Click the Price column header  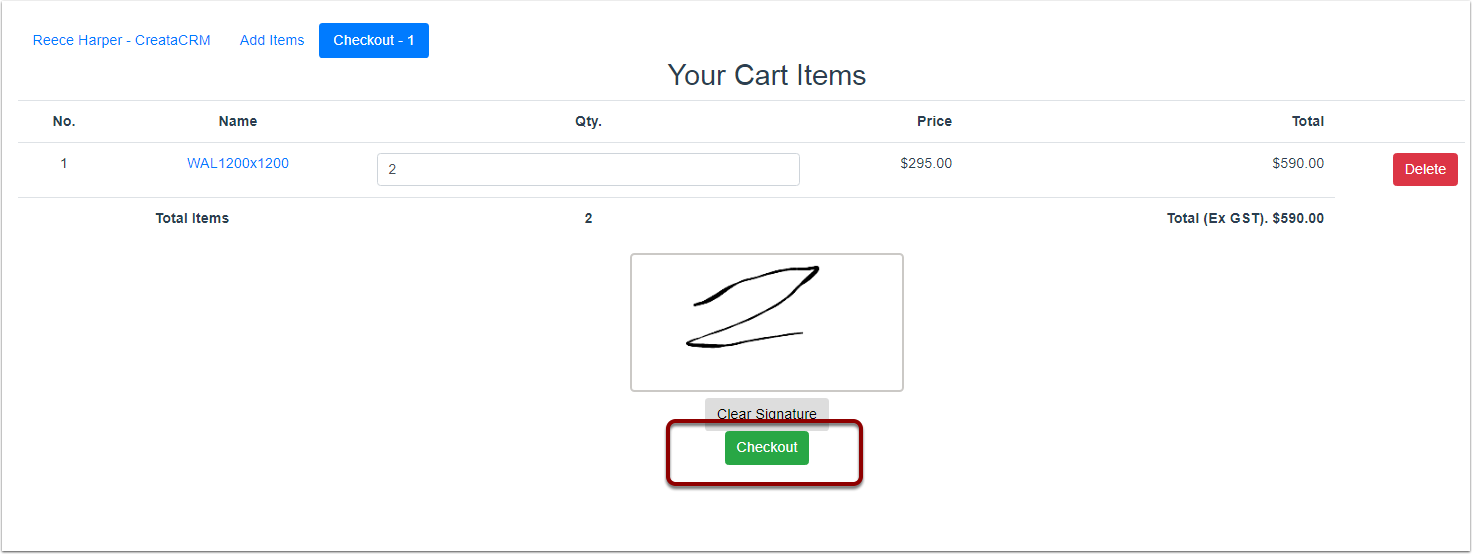tap(934, 121)
